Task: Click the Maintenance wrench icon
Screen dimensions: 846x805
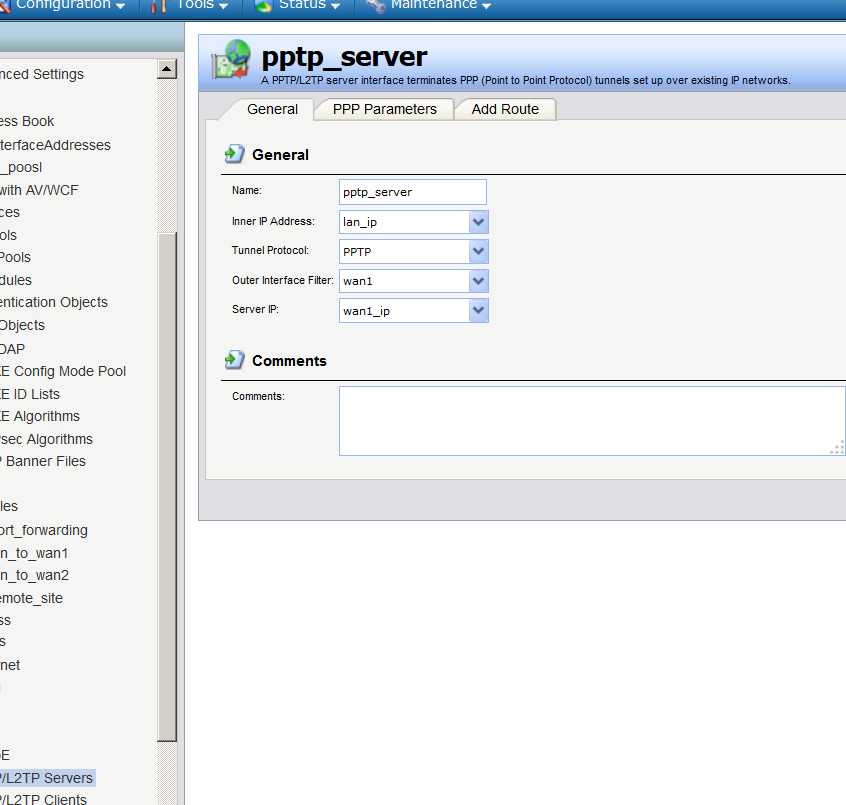Action: (376, 5)
